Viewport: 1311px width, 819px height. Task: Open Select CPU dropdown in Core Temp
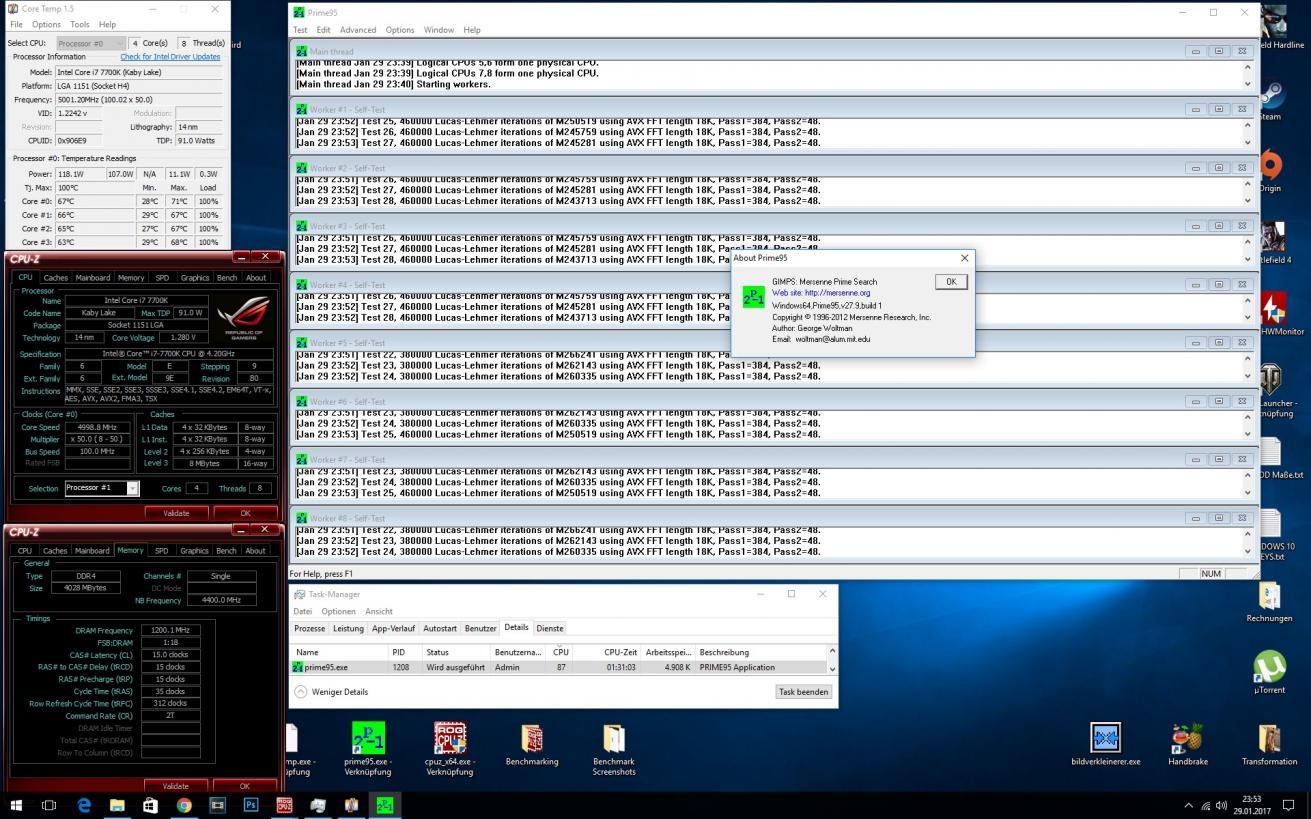coord(91,43)
